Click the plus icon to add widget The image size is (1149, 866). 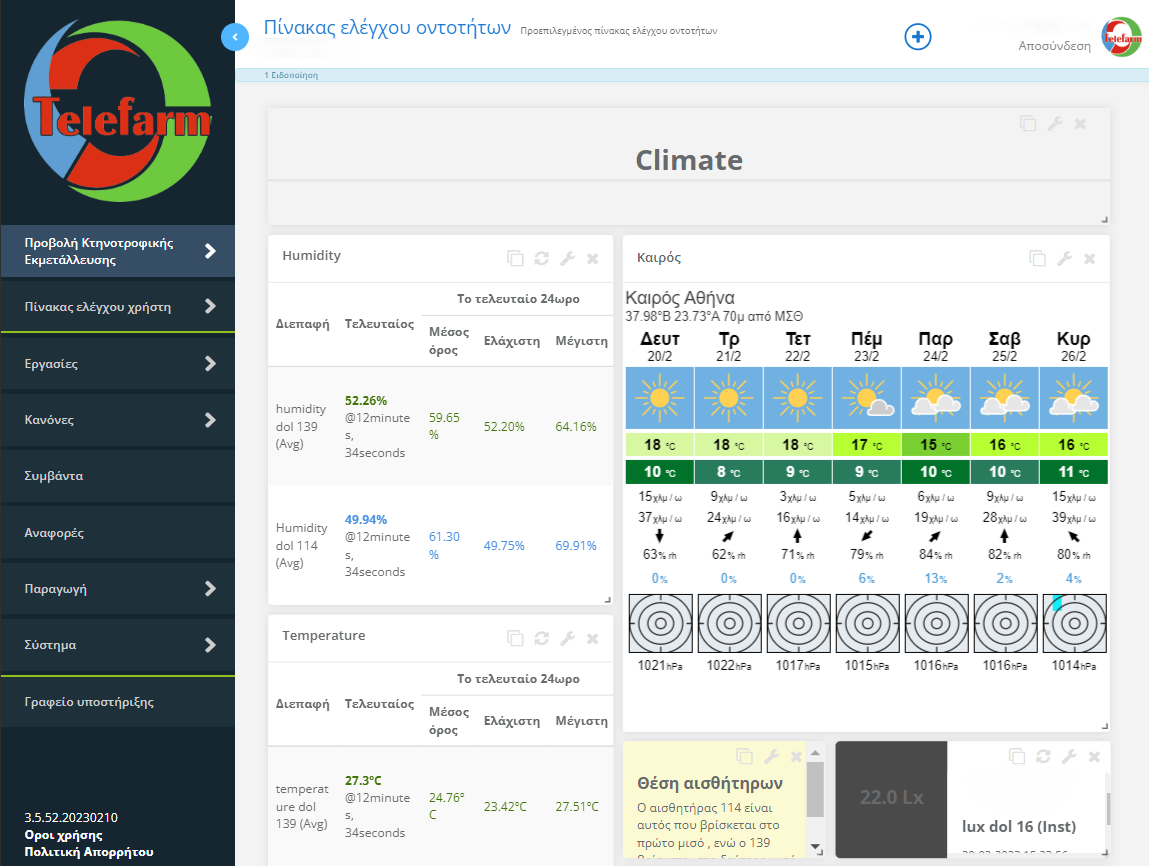(x=917, y=37)
